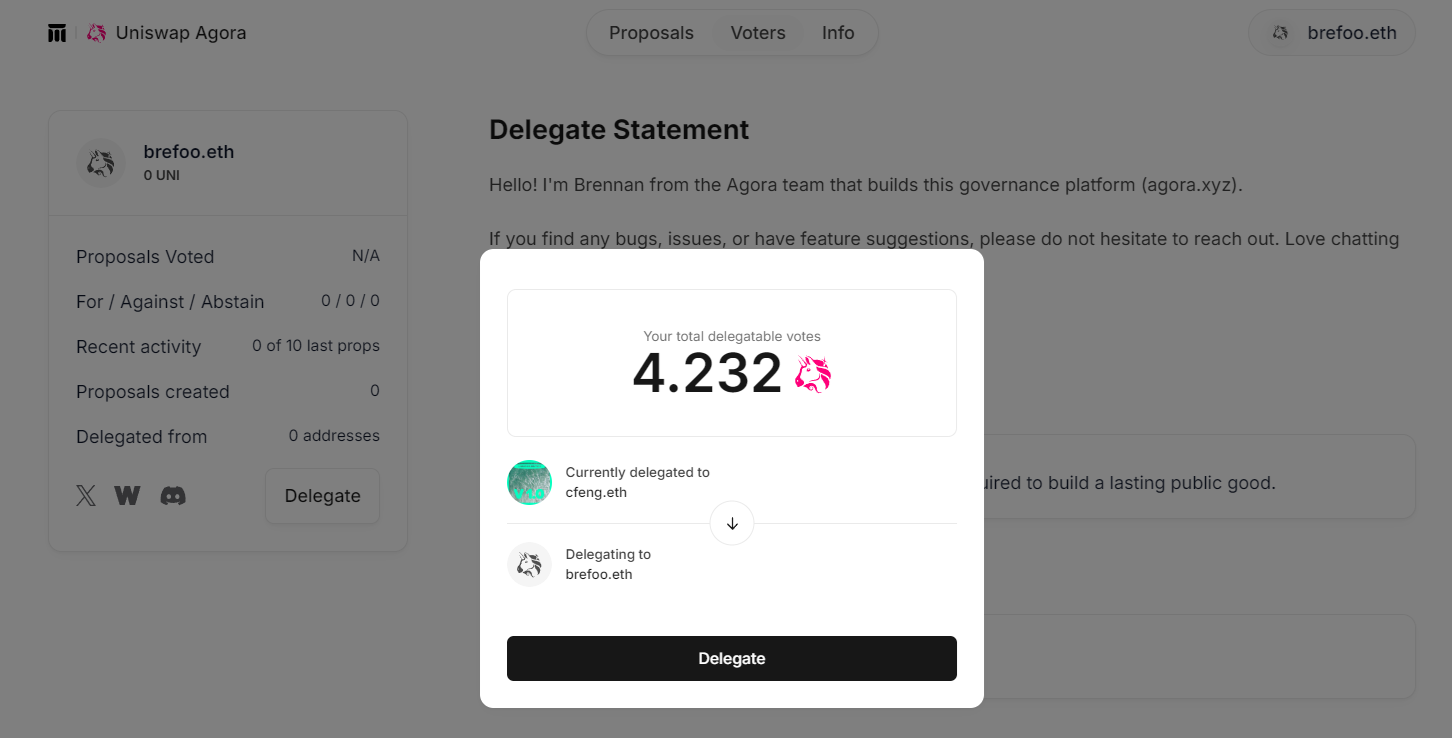Open the brefoo.eth wallet account menu
Screen dimensions: 1452x738
pyautogui.click(x=1332, y=33)
